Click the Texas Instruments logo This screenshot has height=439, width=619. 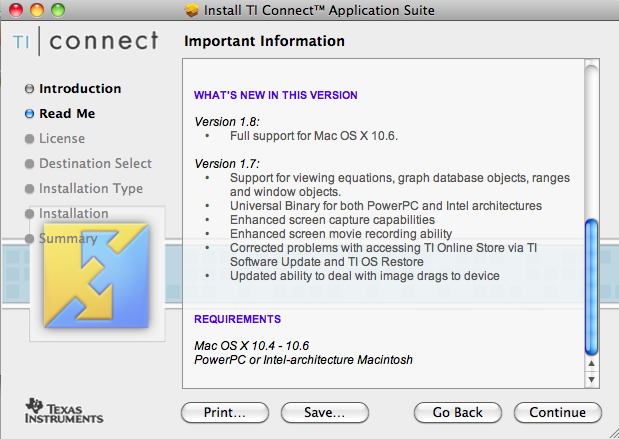(63, 411)
